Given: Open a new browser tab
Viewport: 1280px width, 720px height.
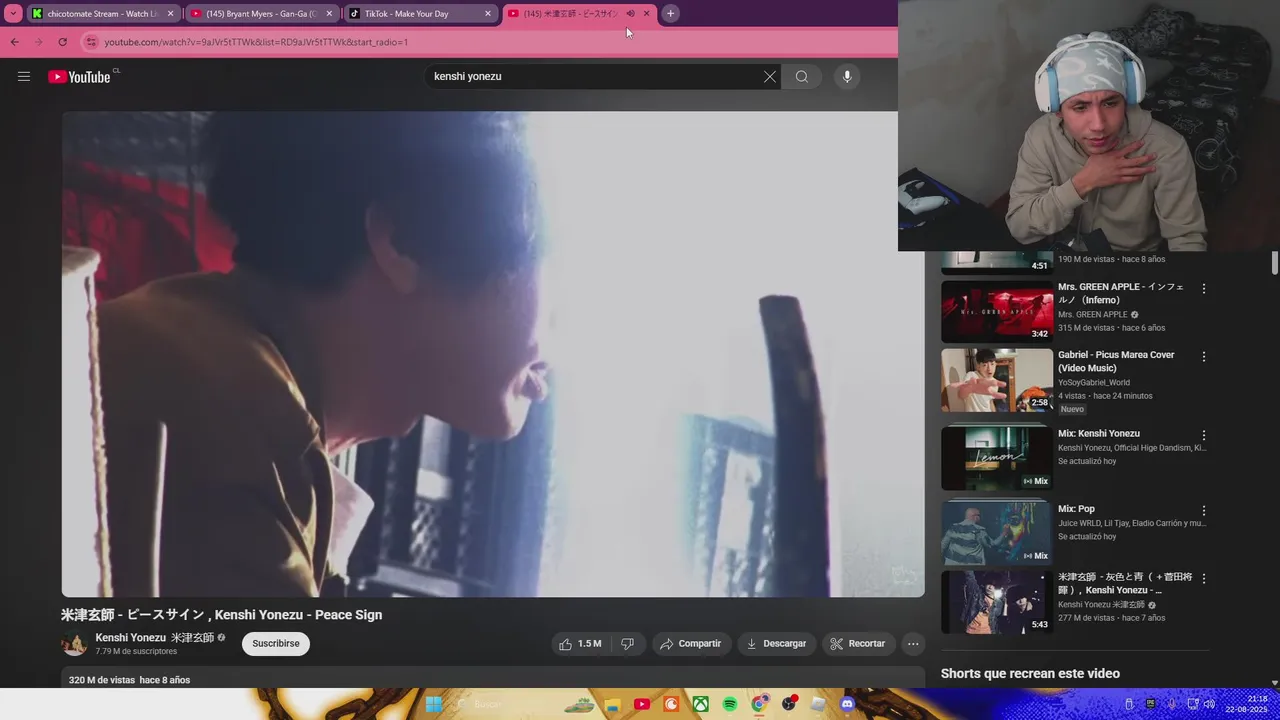Looking at the screenshot, I should tap(670, 14).
